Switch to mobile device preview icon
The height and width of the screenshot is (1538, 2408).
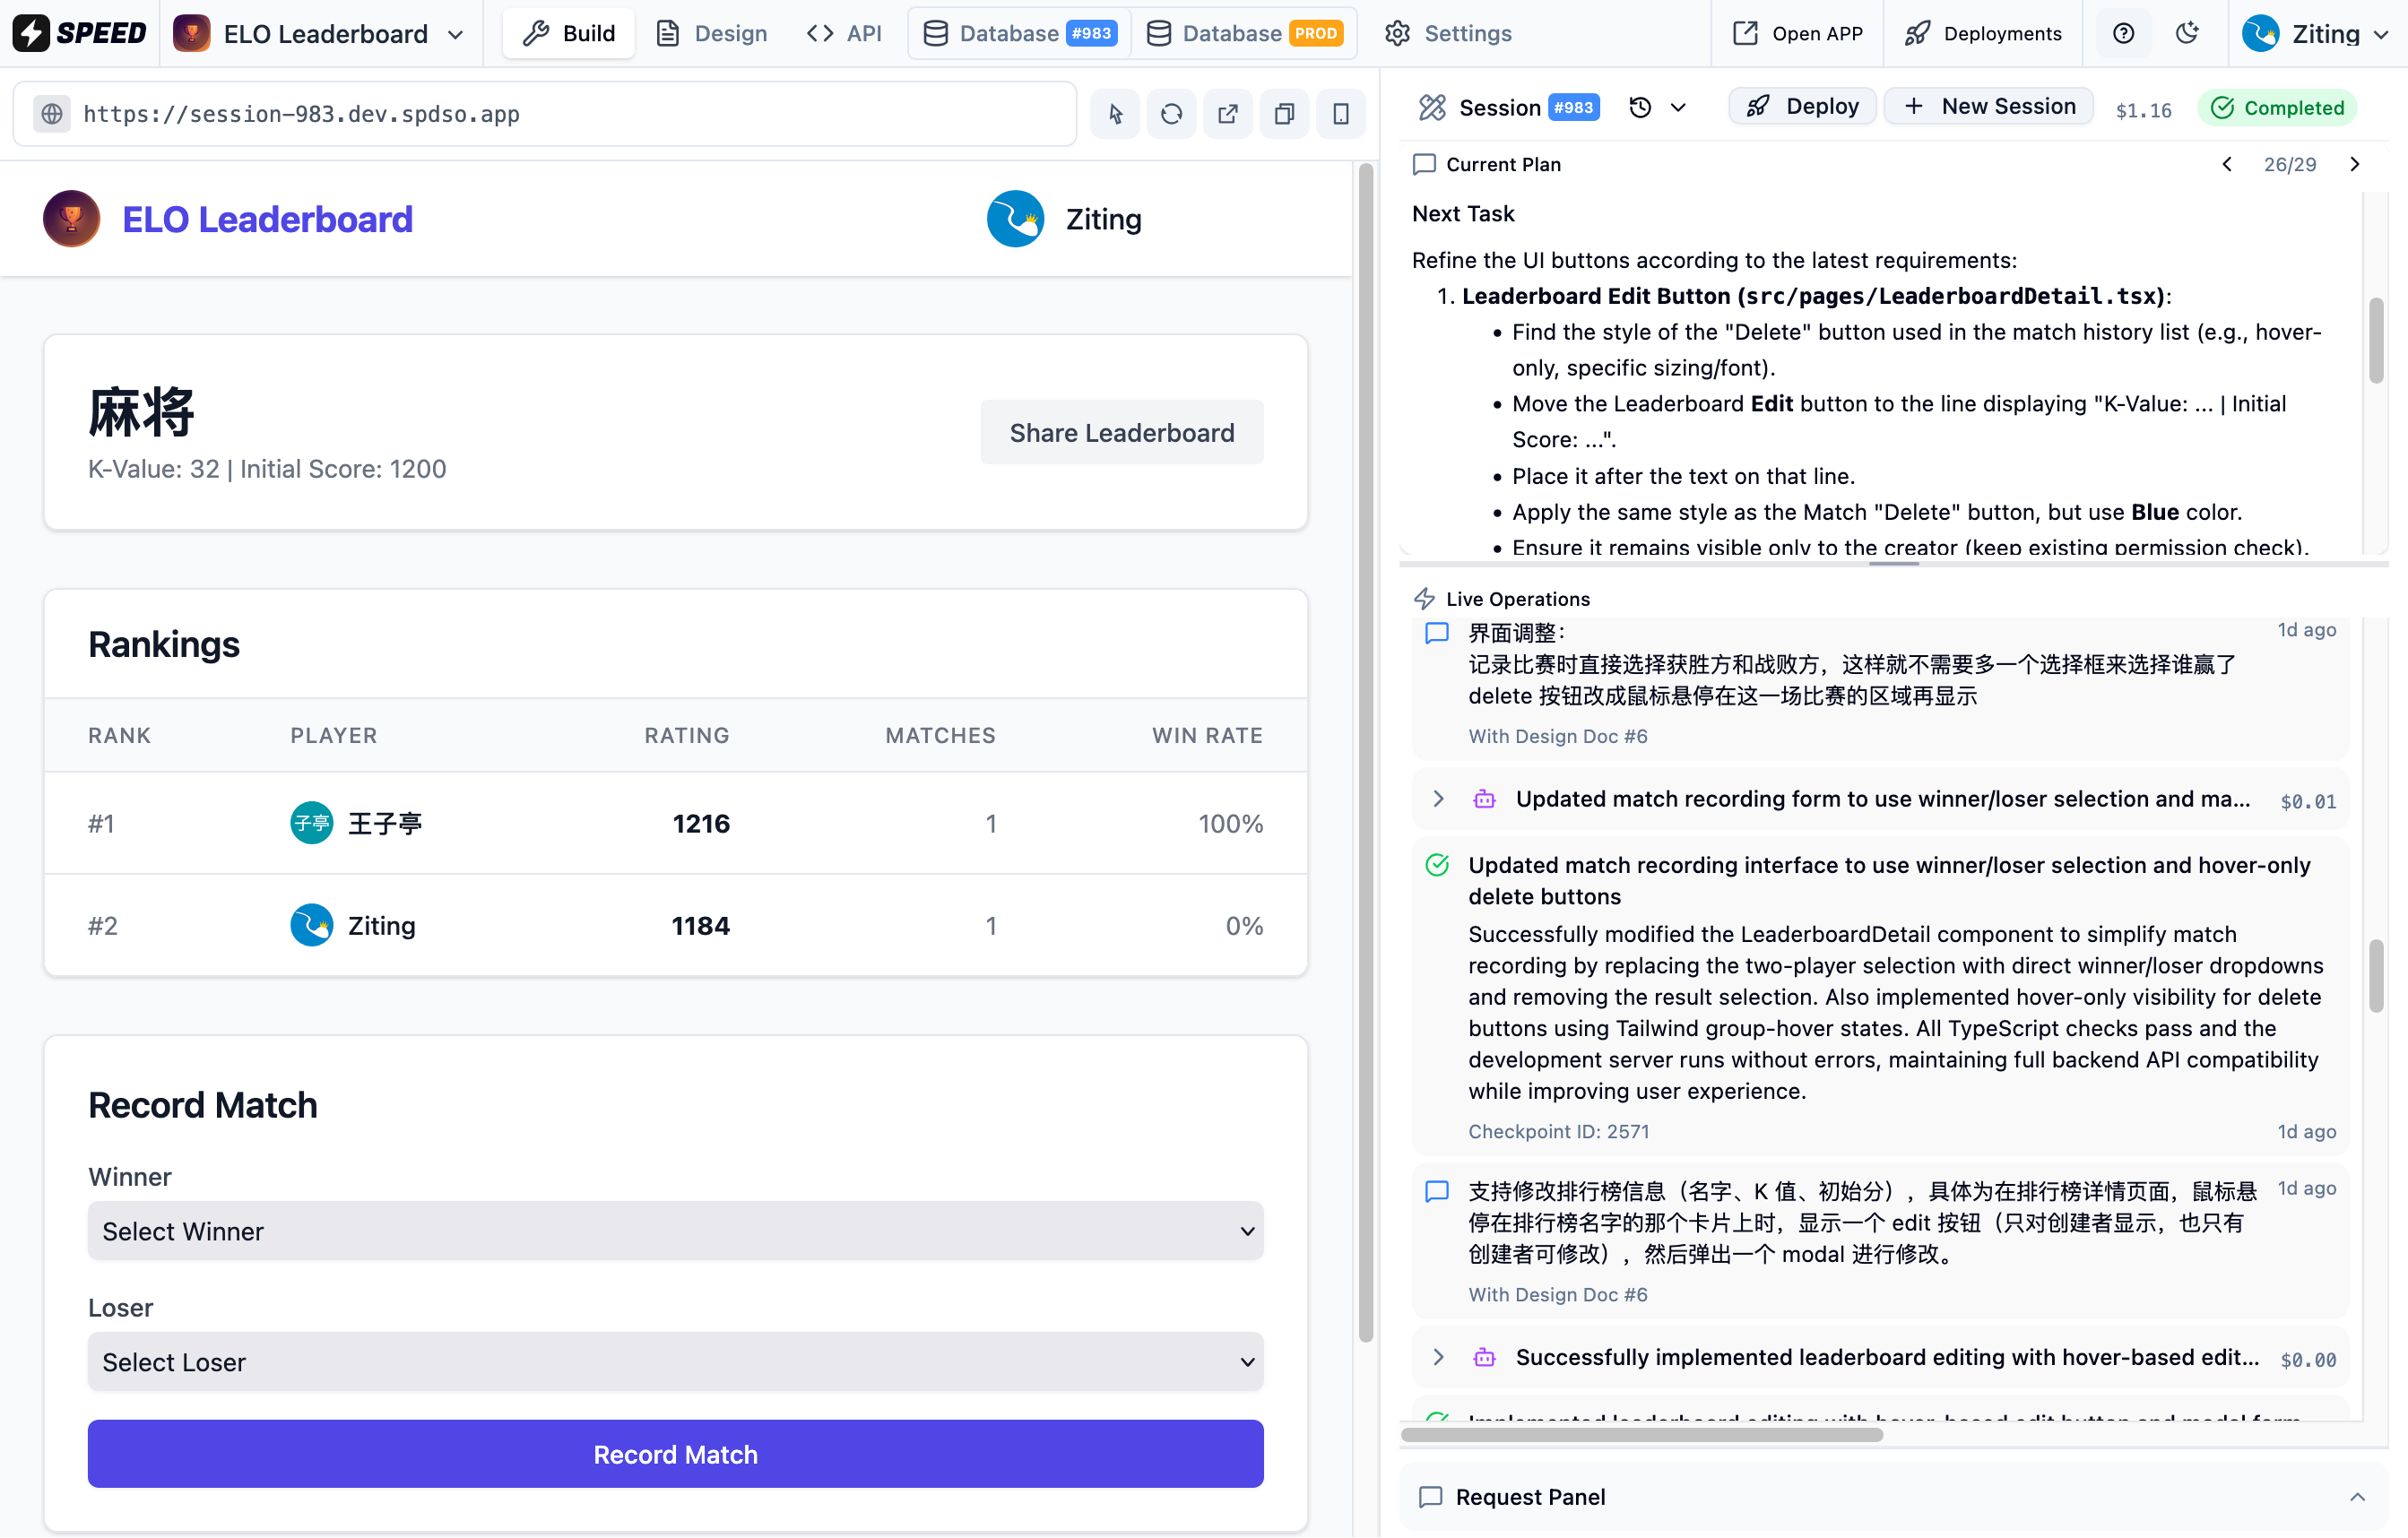(x=1341, y=114)
